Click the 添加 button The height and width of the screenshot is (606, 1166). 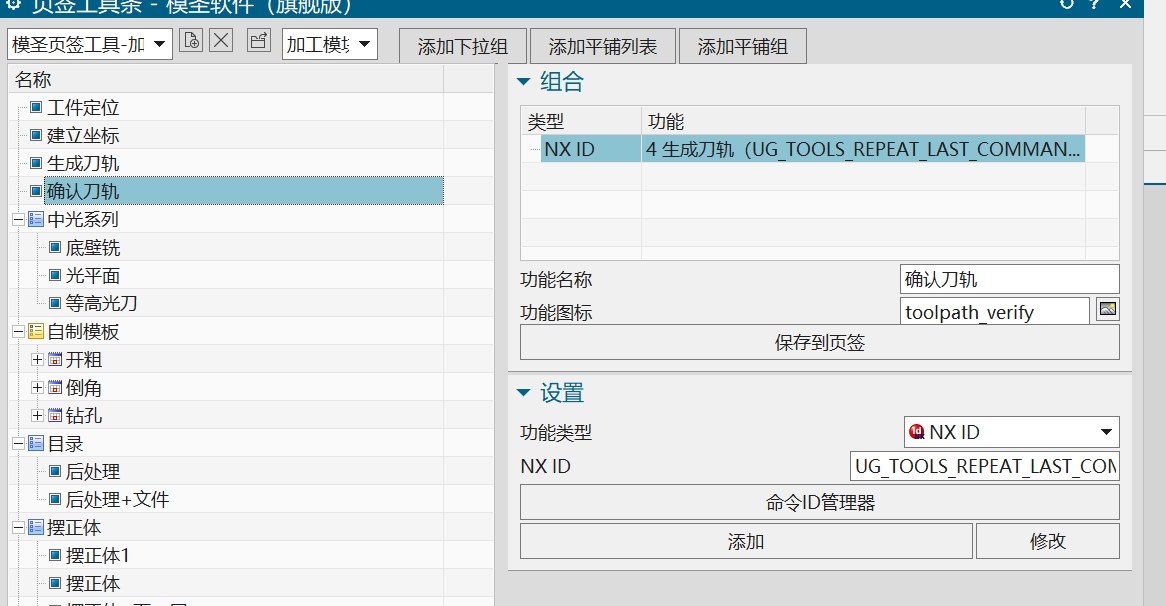pyautogui.click(x=746, y=541)
